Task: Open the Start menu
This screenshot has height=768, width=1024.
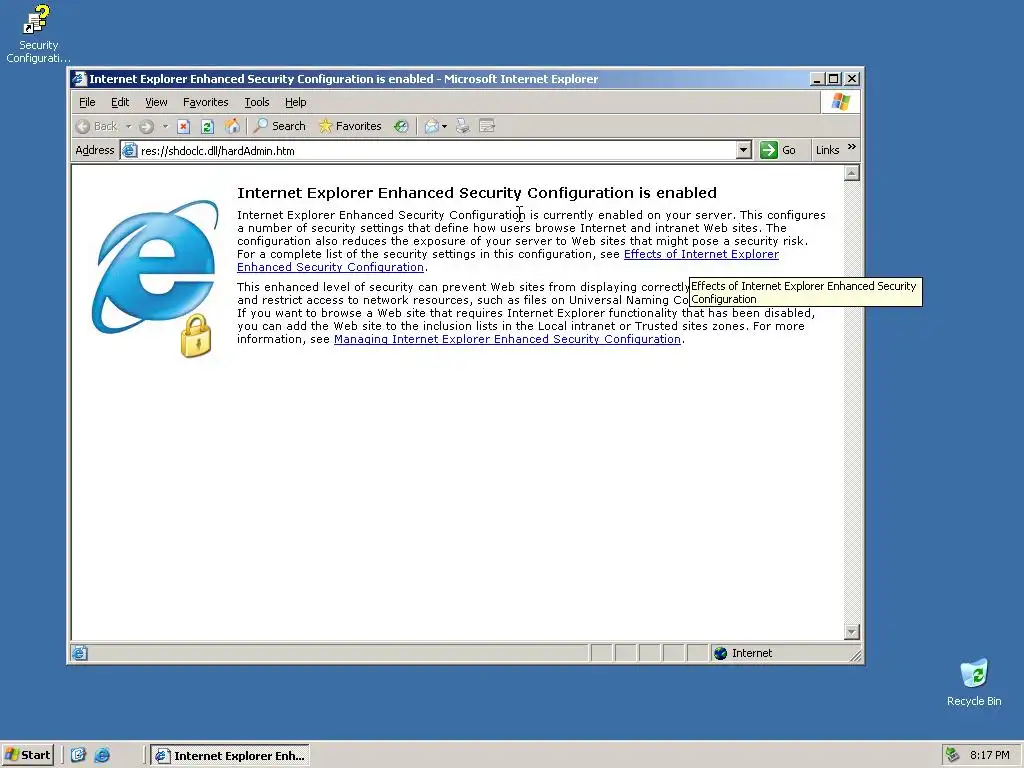Action: pyautogui.click(x=27, y=755)
